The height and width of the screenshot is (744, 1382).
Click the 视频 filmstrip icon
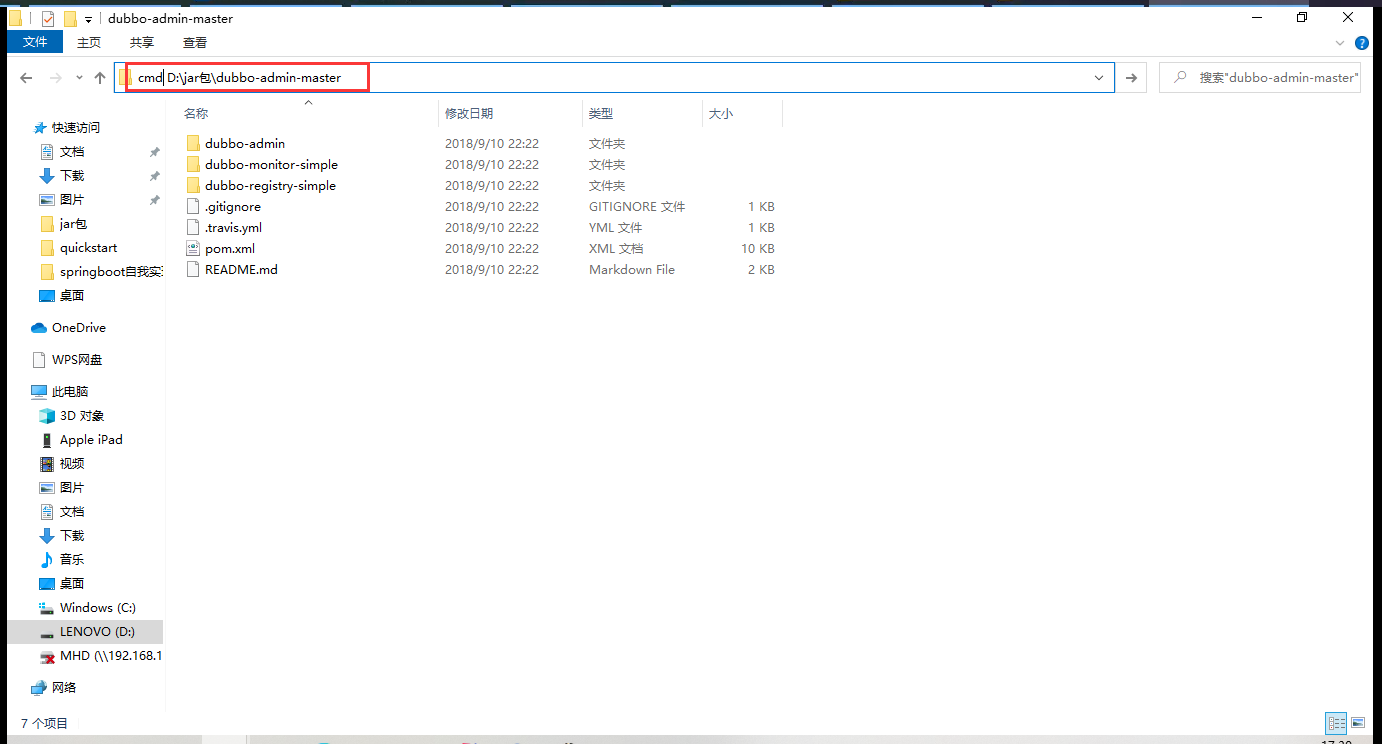[x=47, y=464]
